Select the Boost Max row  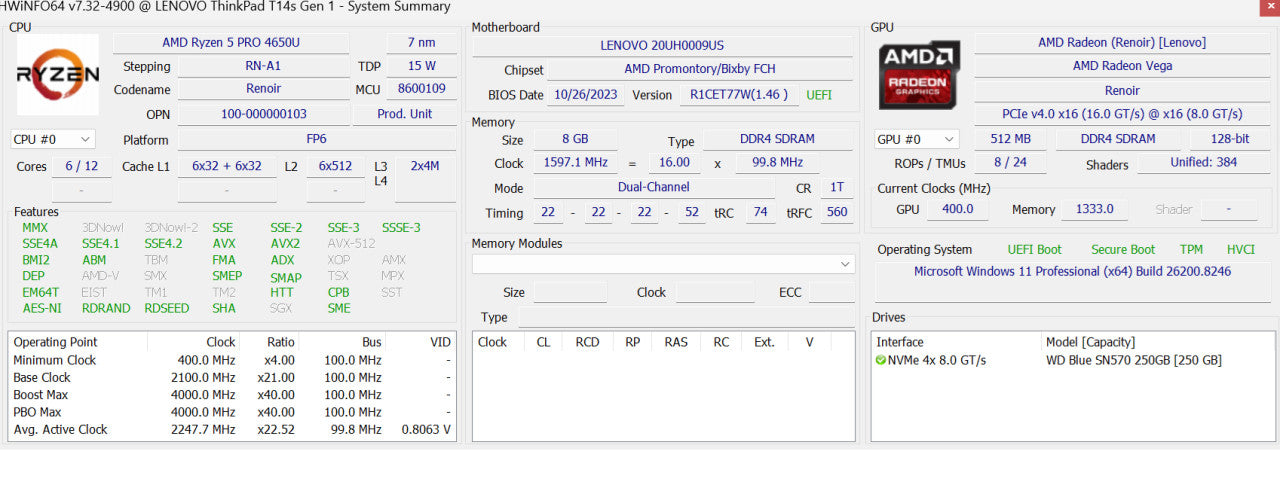point(232,395)
